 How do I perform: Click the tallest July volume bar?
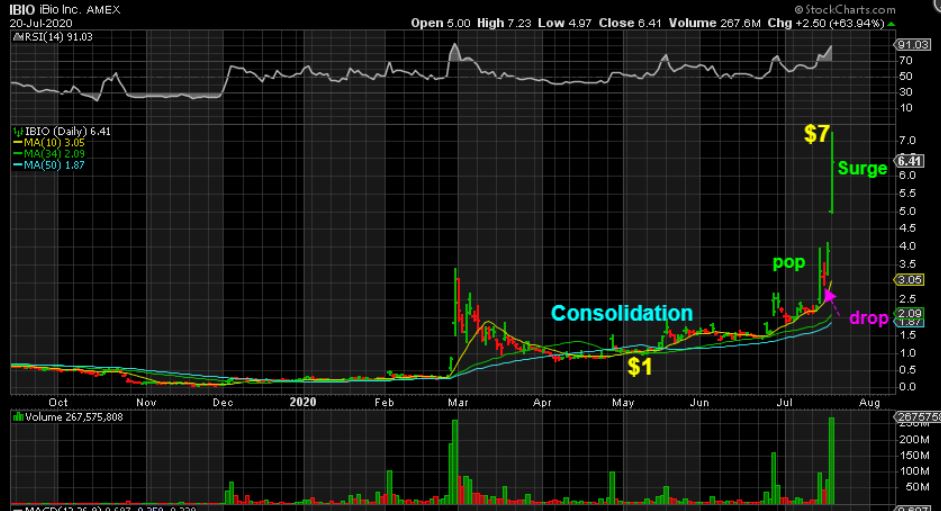[831, 461]
